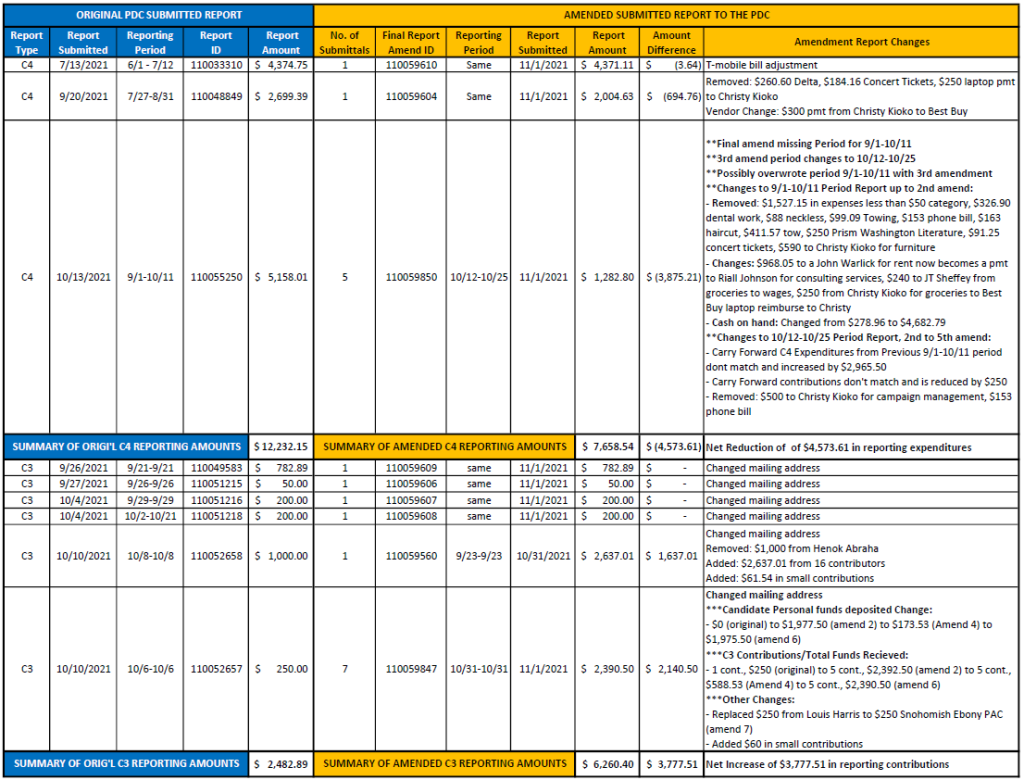Select the $6,260.40 amended C3 total cell
The height and width of the screenshot is (780, 1024).
(x=608, y=764)
